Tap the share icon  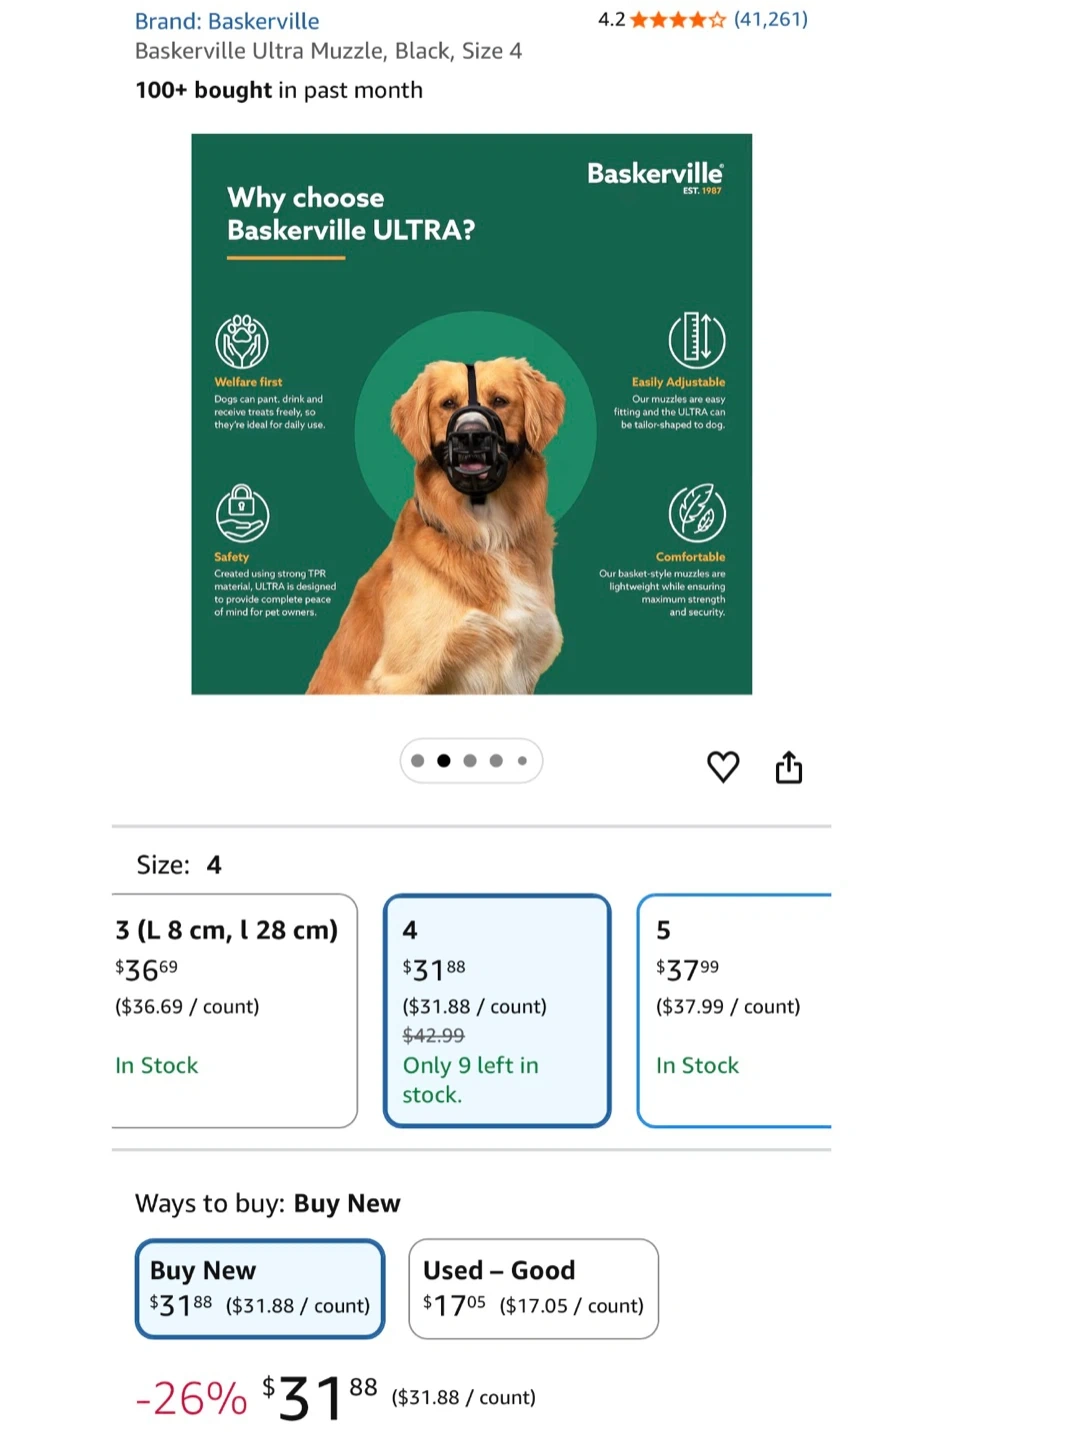(789, 767)
